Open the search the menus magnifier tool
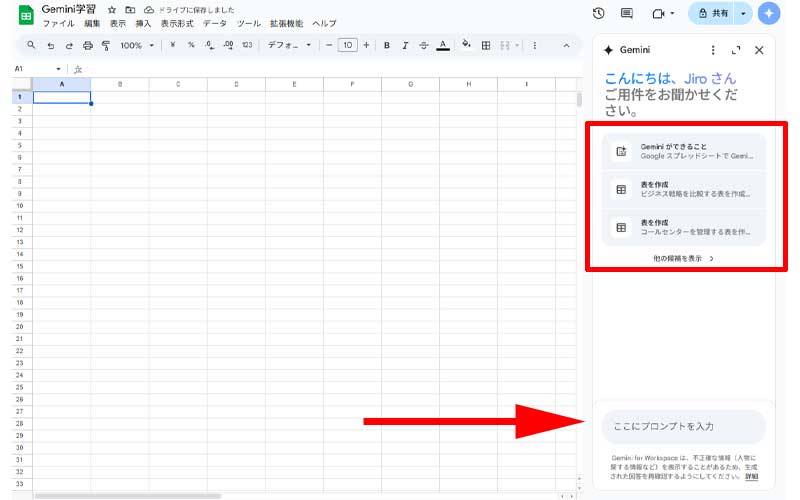800x500 pixels. point(31,45)
